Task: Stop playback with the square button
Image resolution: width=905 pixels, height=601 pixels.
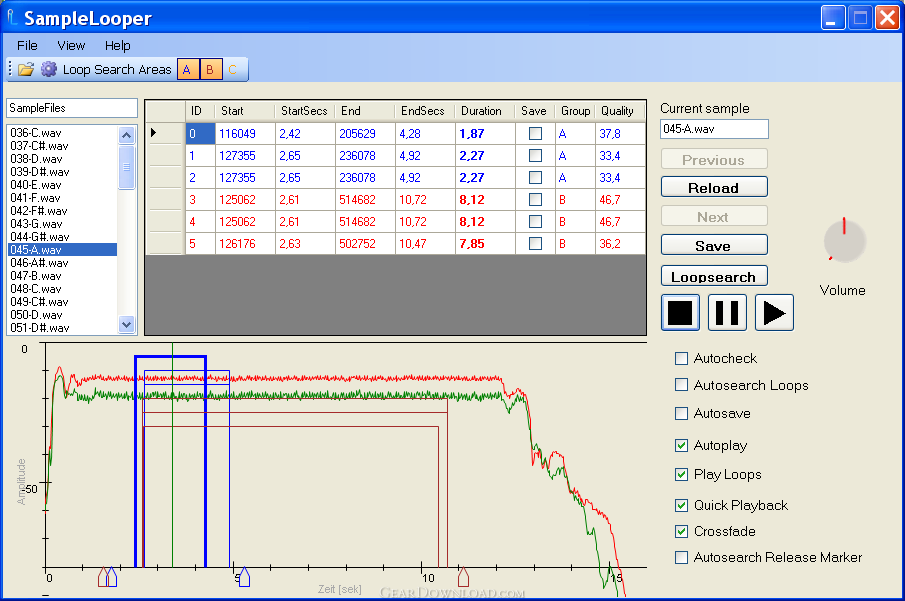Action: pyautogui.click(x=680, y=312)
